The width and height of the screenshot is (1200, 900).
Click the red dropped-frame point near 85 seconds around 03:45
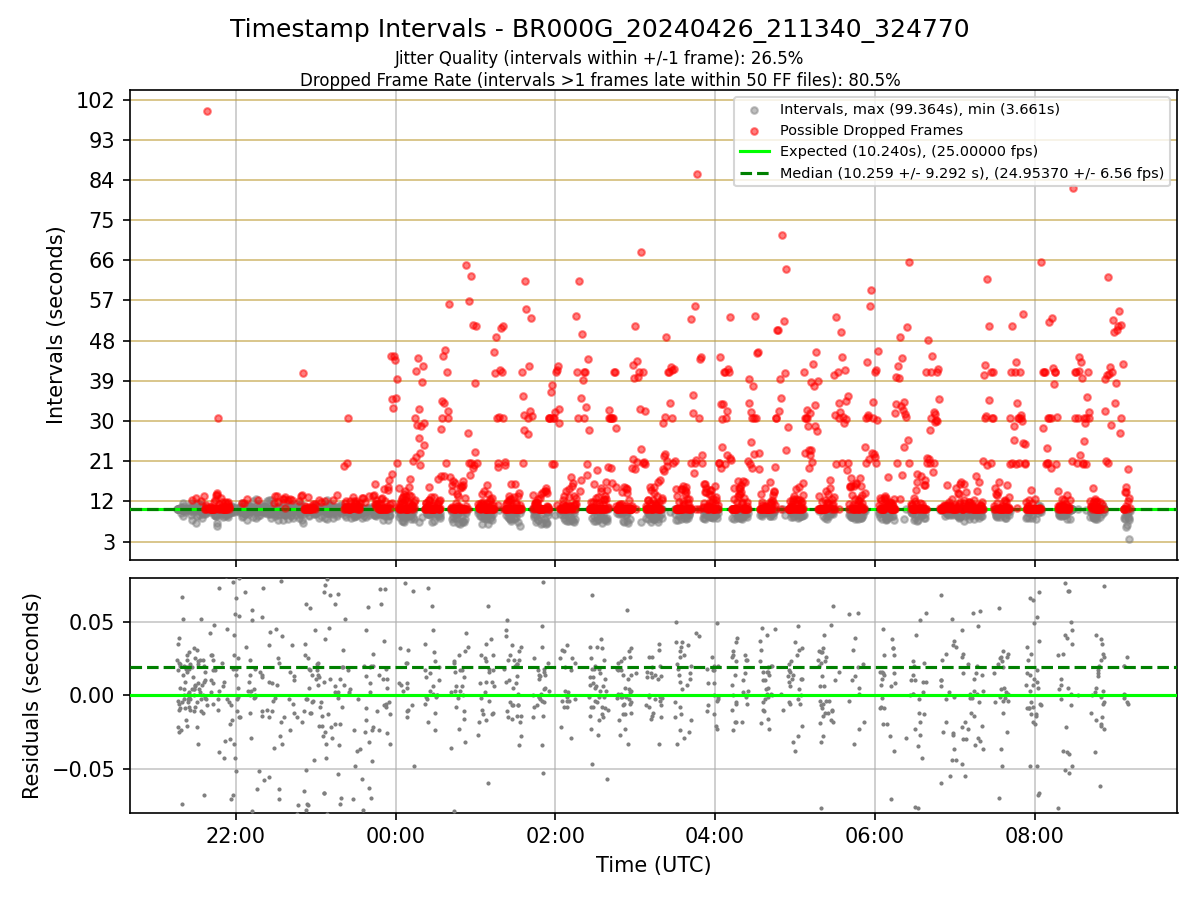[697, 174]
